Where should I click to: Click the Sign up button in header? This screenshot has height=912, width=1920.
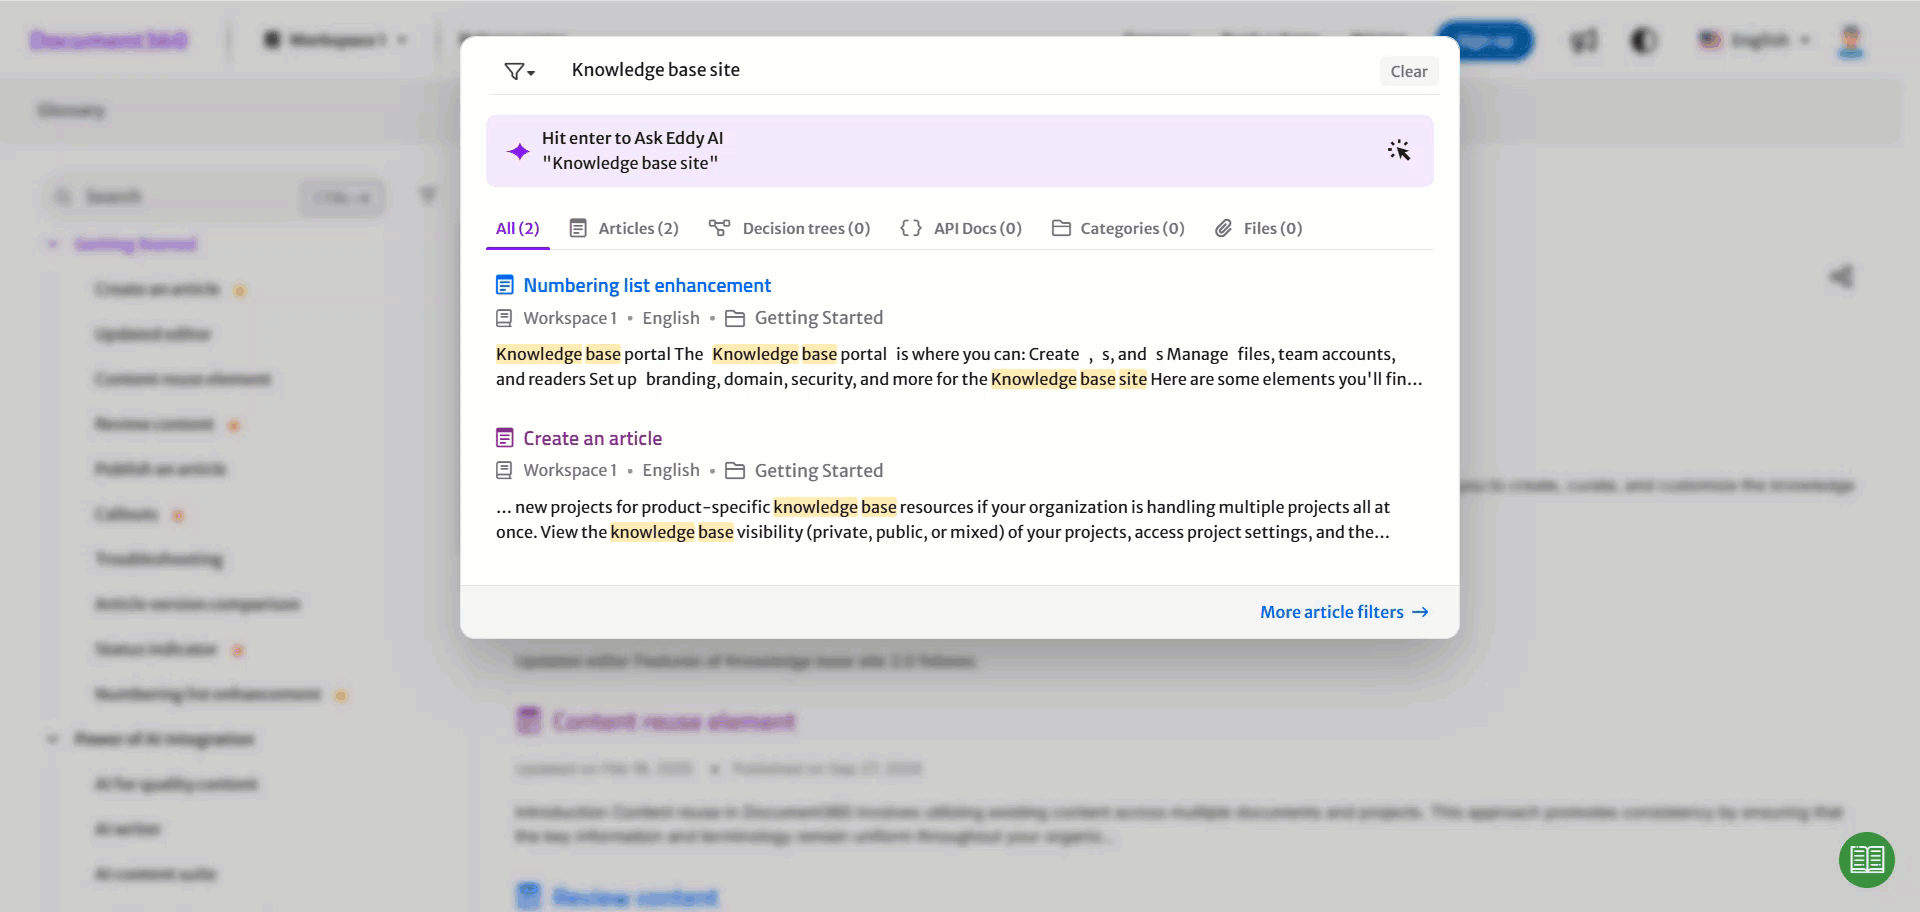(x=1484, y=41)
